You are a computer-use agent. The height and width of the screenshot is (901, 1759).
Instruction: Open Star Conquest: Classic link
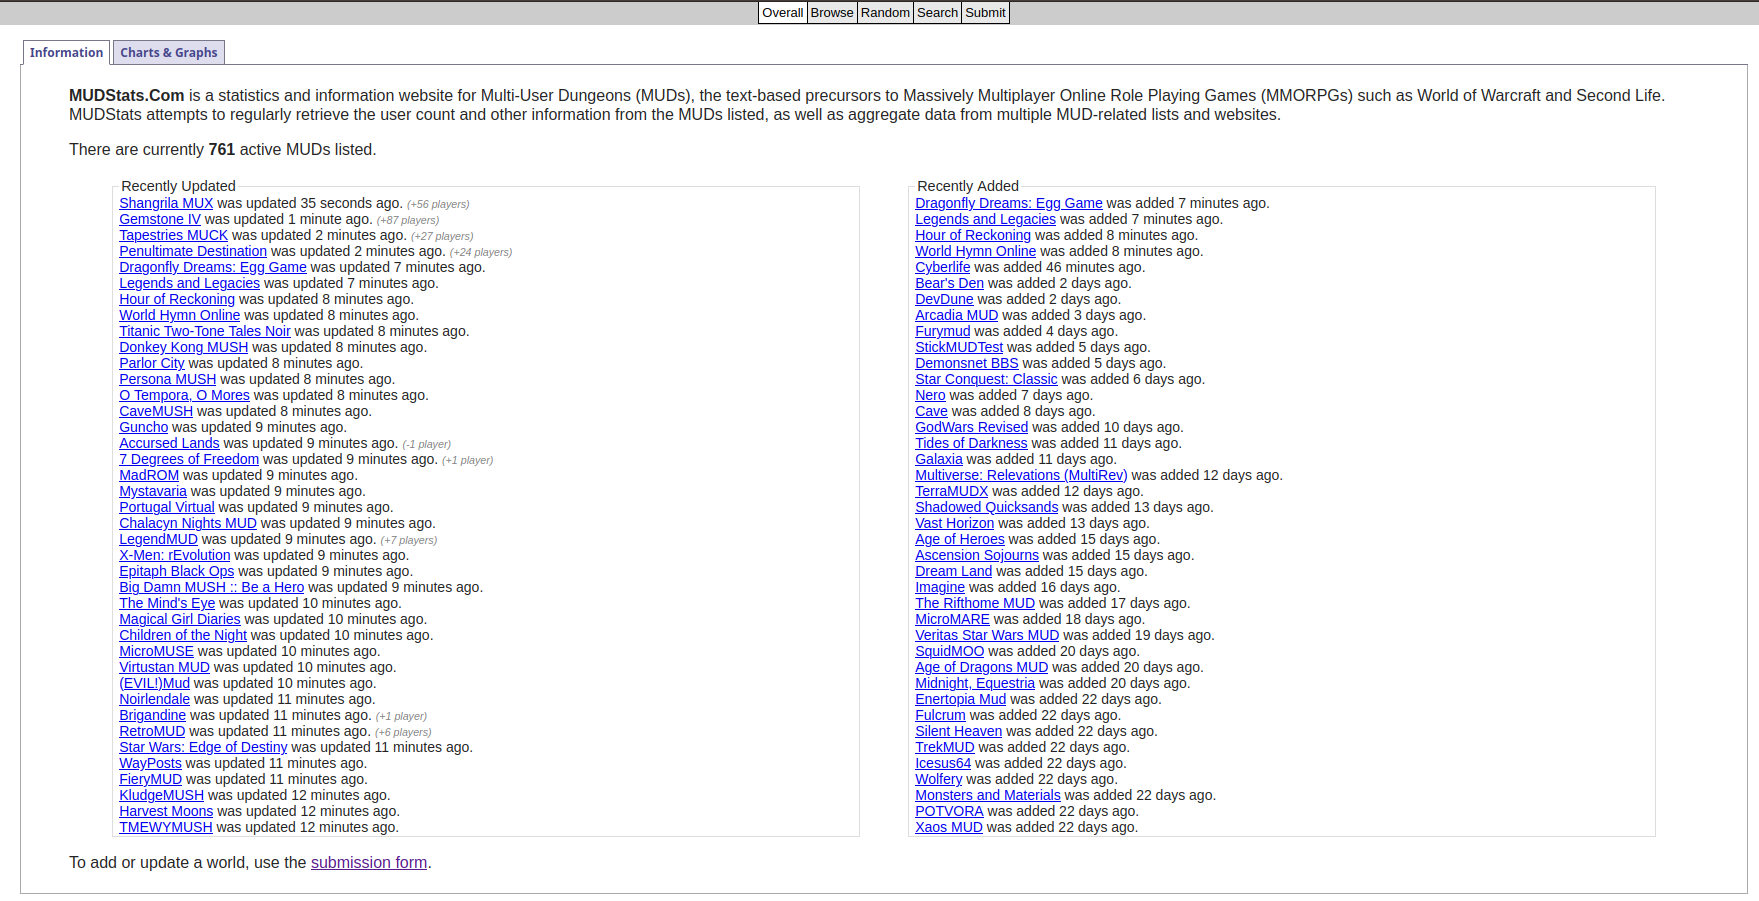point(986,379)
